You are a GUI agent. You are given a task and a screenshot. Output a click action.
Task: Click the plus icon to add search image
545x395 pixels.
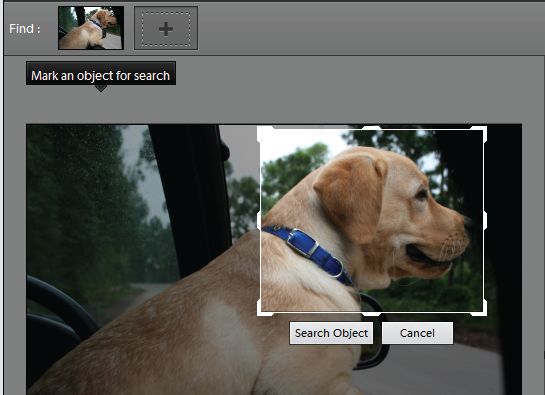166,29
